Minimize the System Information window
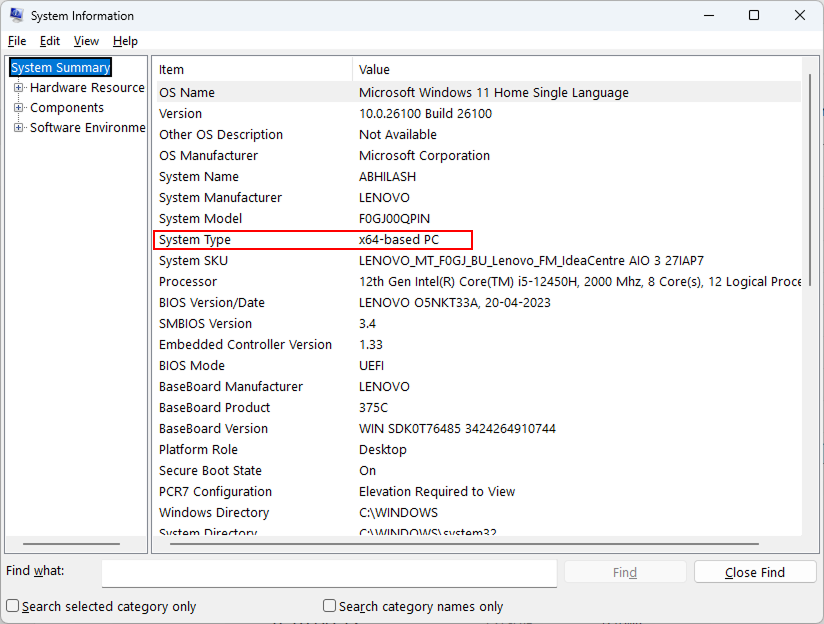Viewport: 824px width, 624px height. [709, 15]
